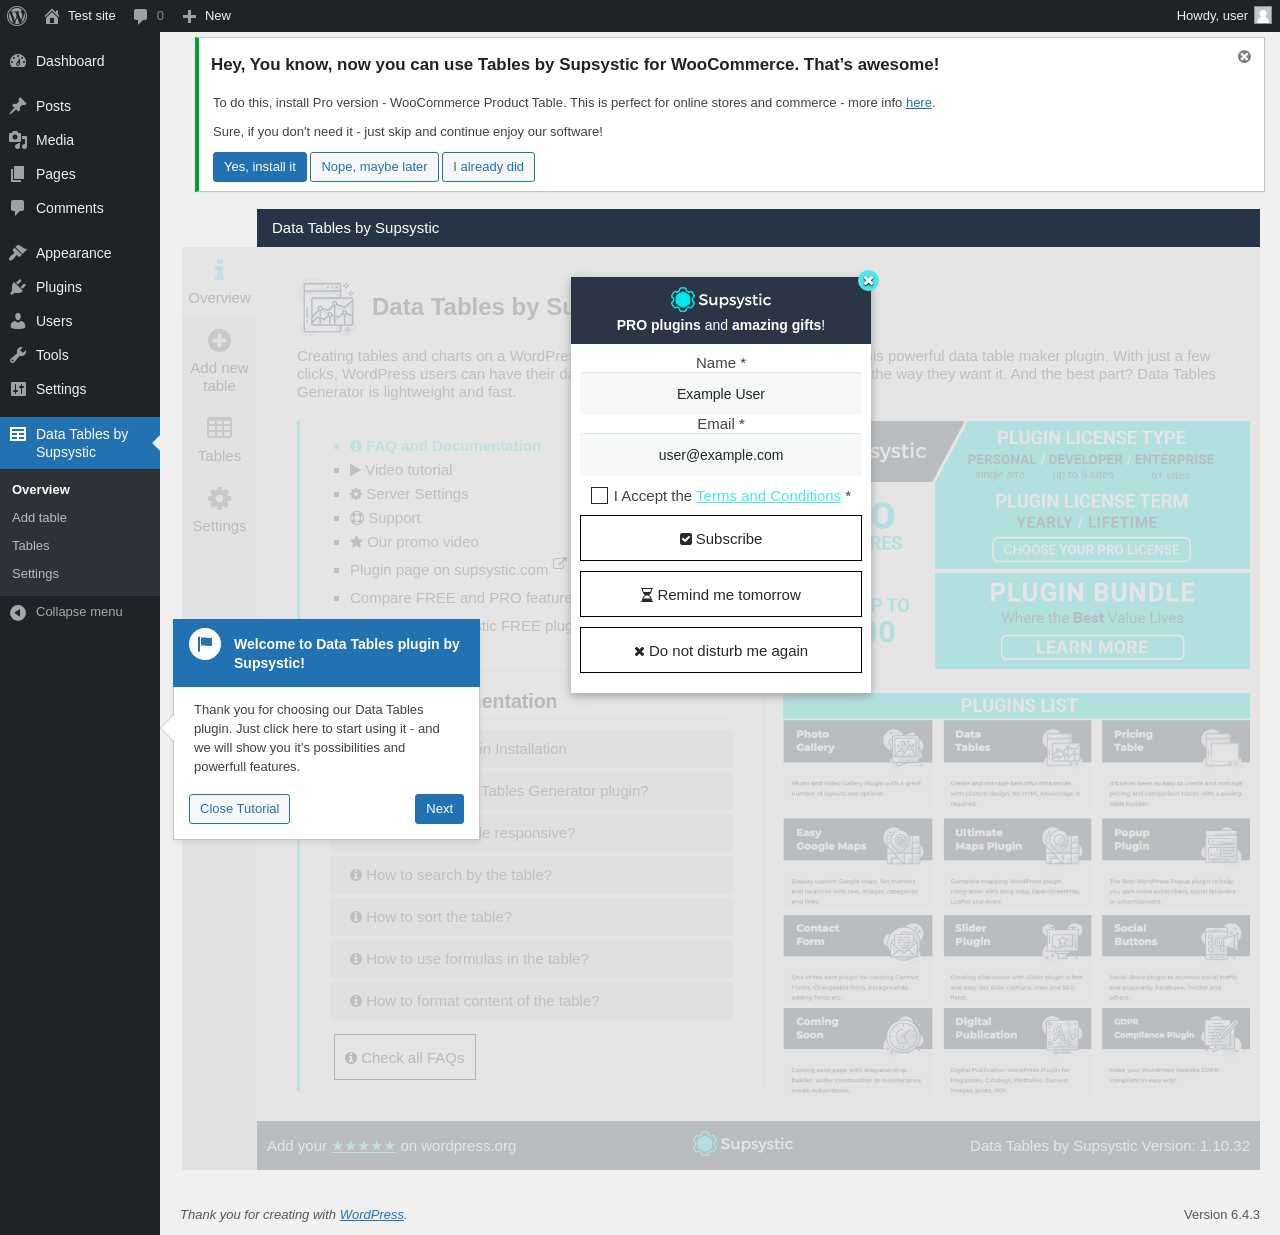Click Learn More on Plugin Bundle
This screenshot has width=1280, height=1235.
click(x=1092, y=648)
